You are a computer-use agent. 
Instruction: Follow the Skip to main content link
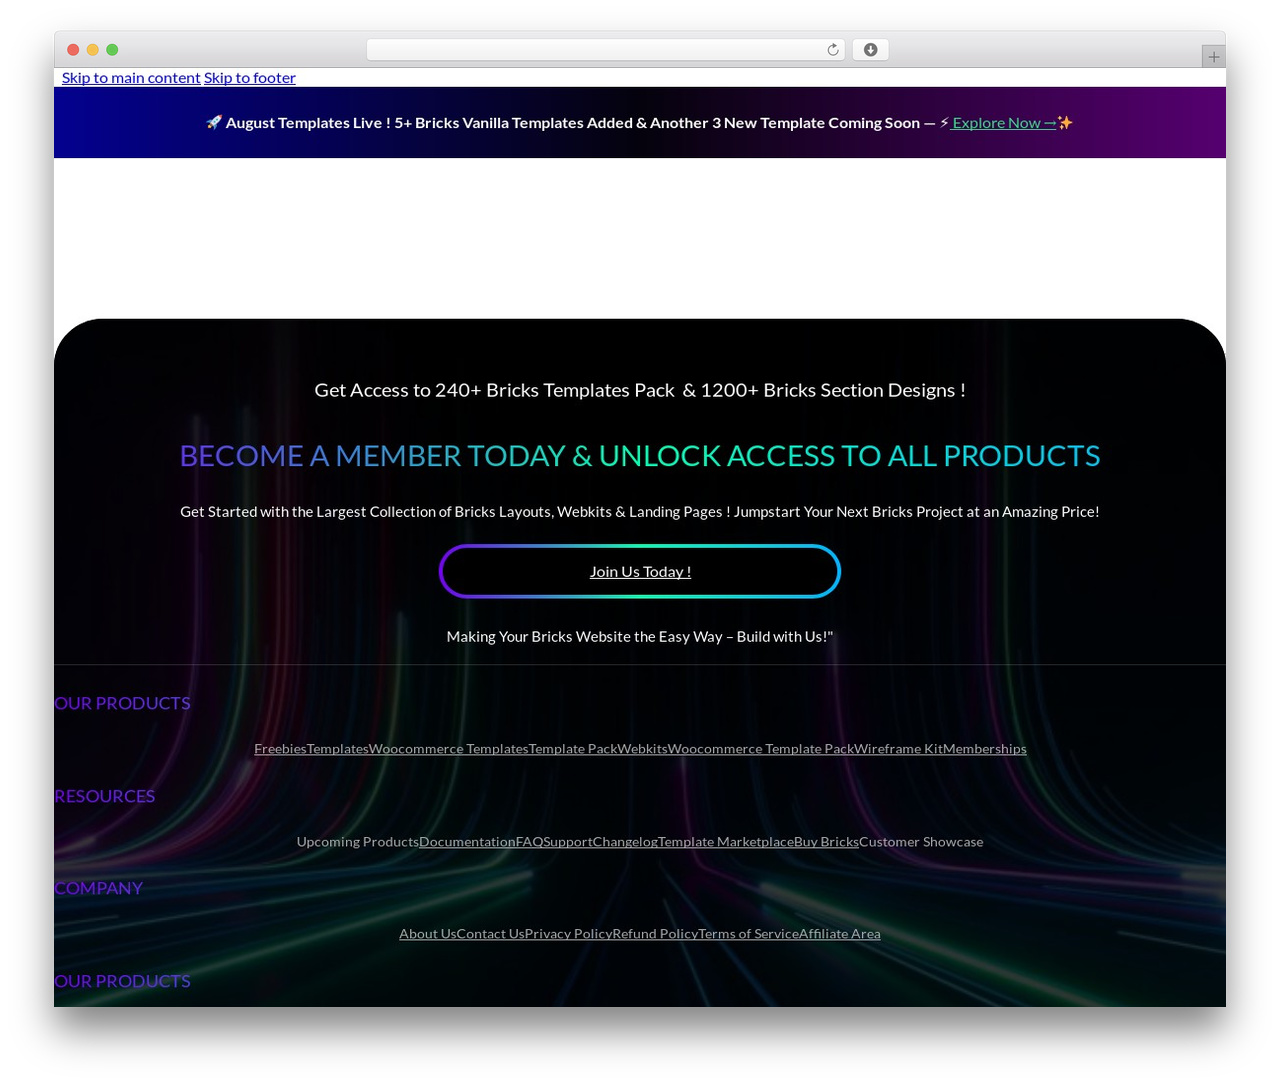(131, 78)
